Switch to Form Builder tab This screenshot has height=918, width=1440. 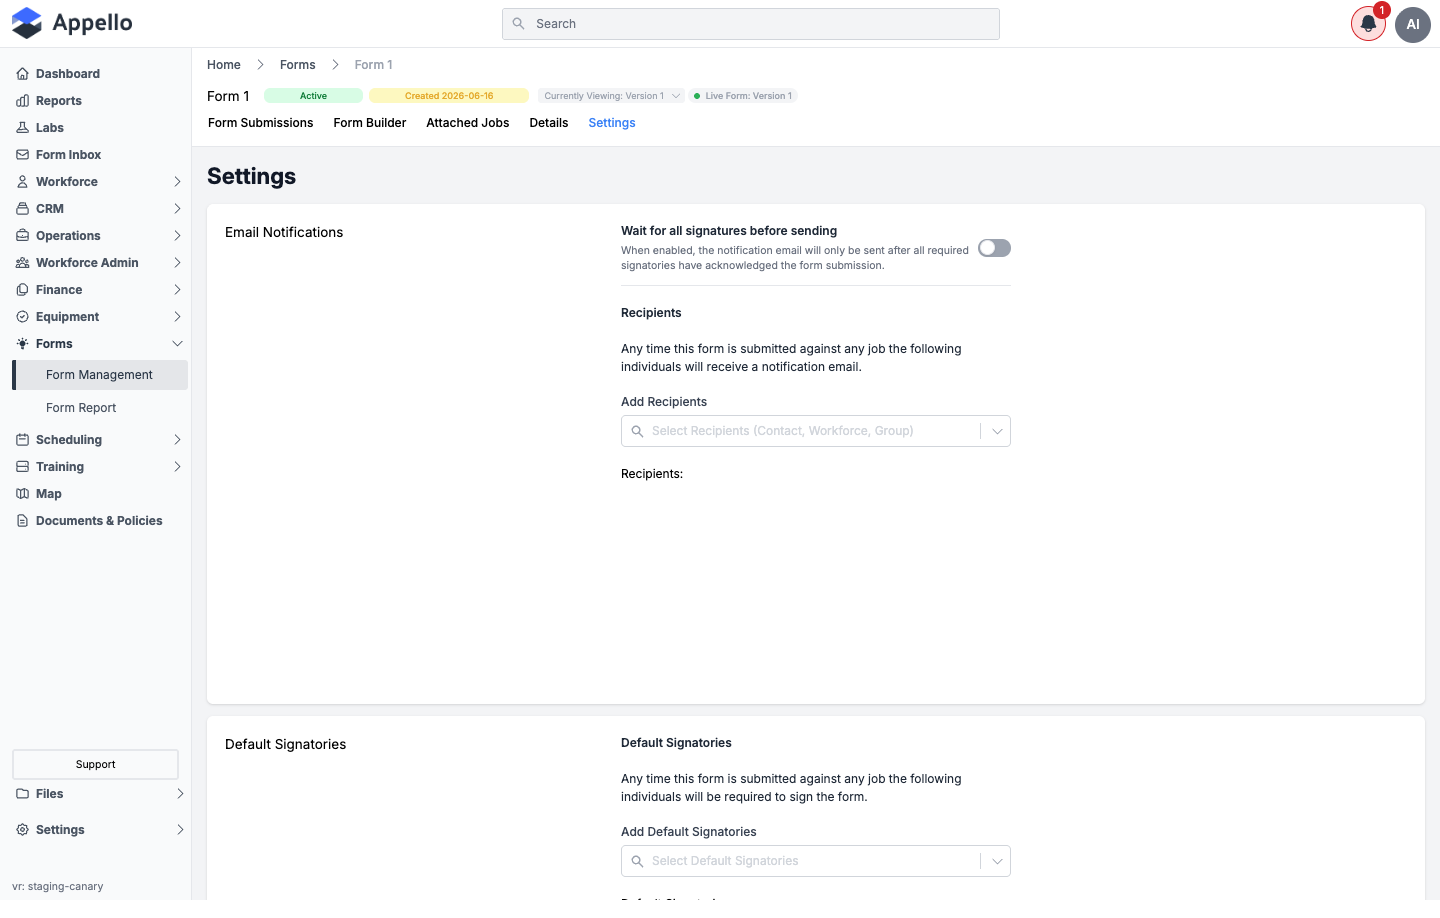coord(370,123)
